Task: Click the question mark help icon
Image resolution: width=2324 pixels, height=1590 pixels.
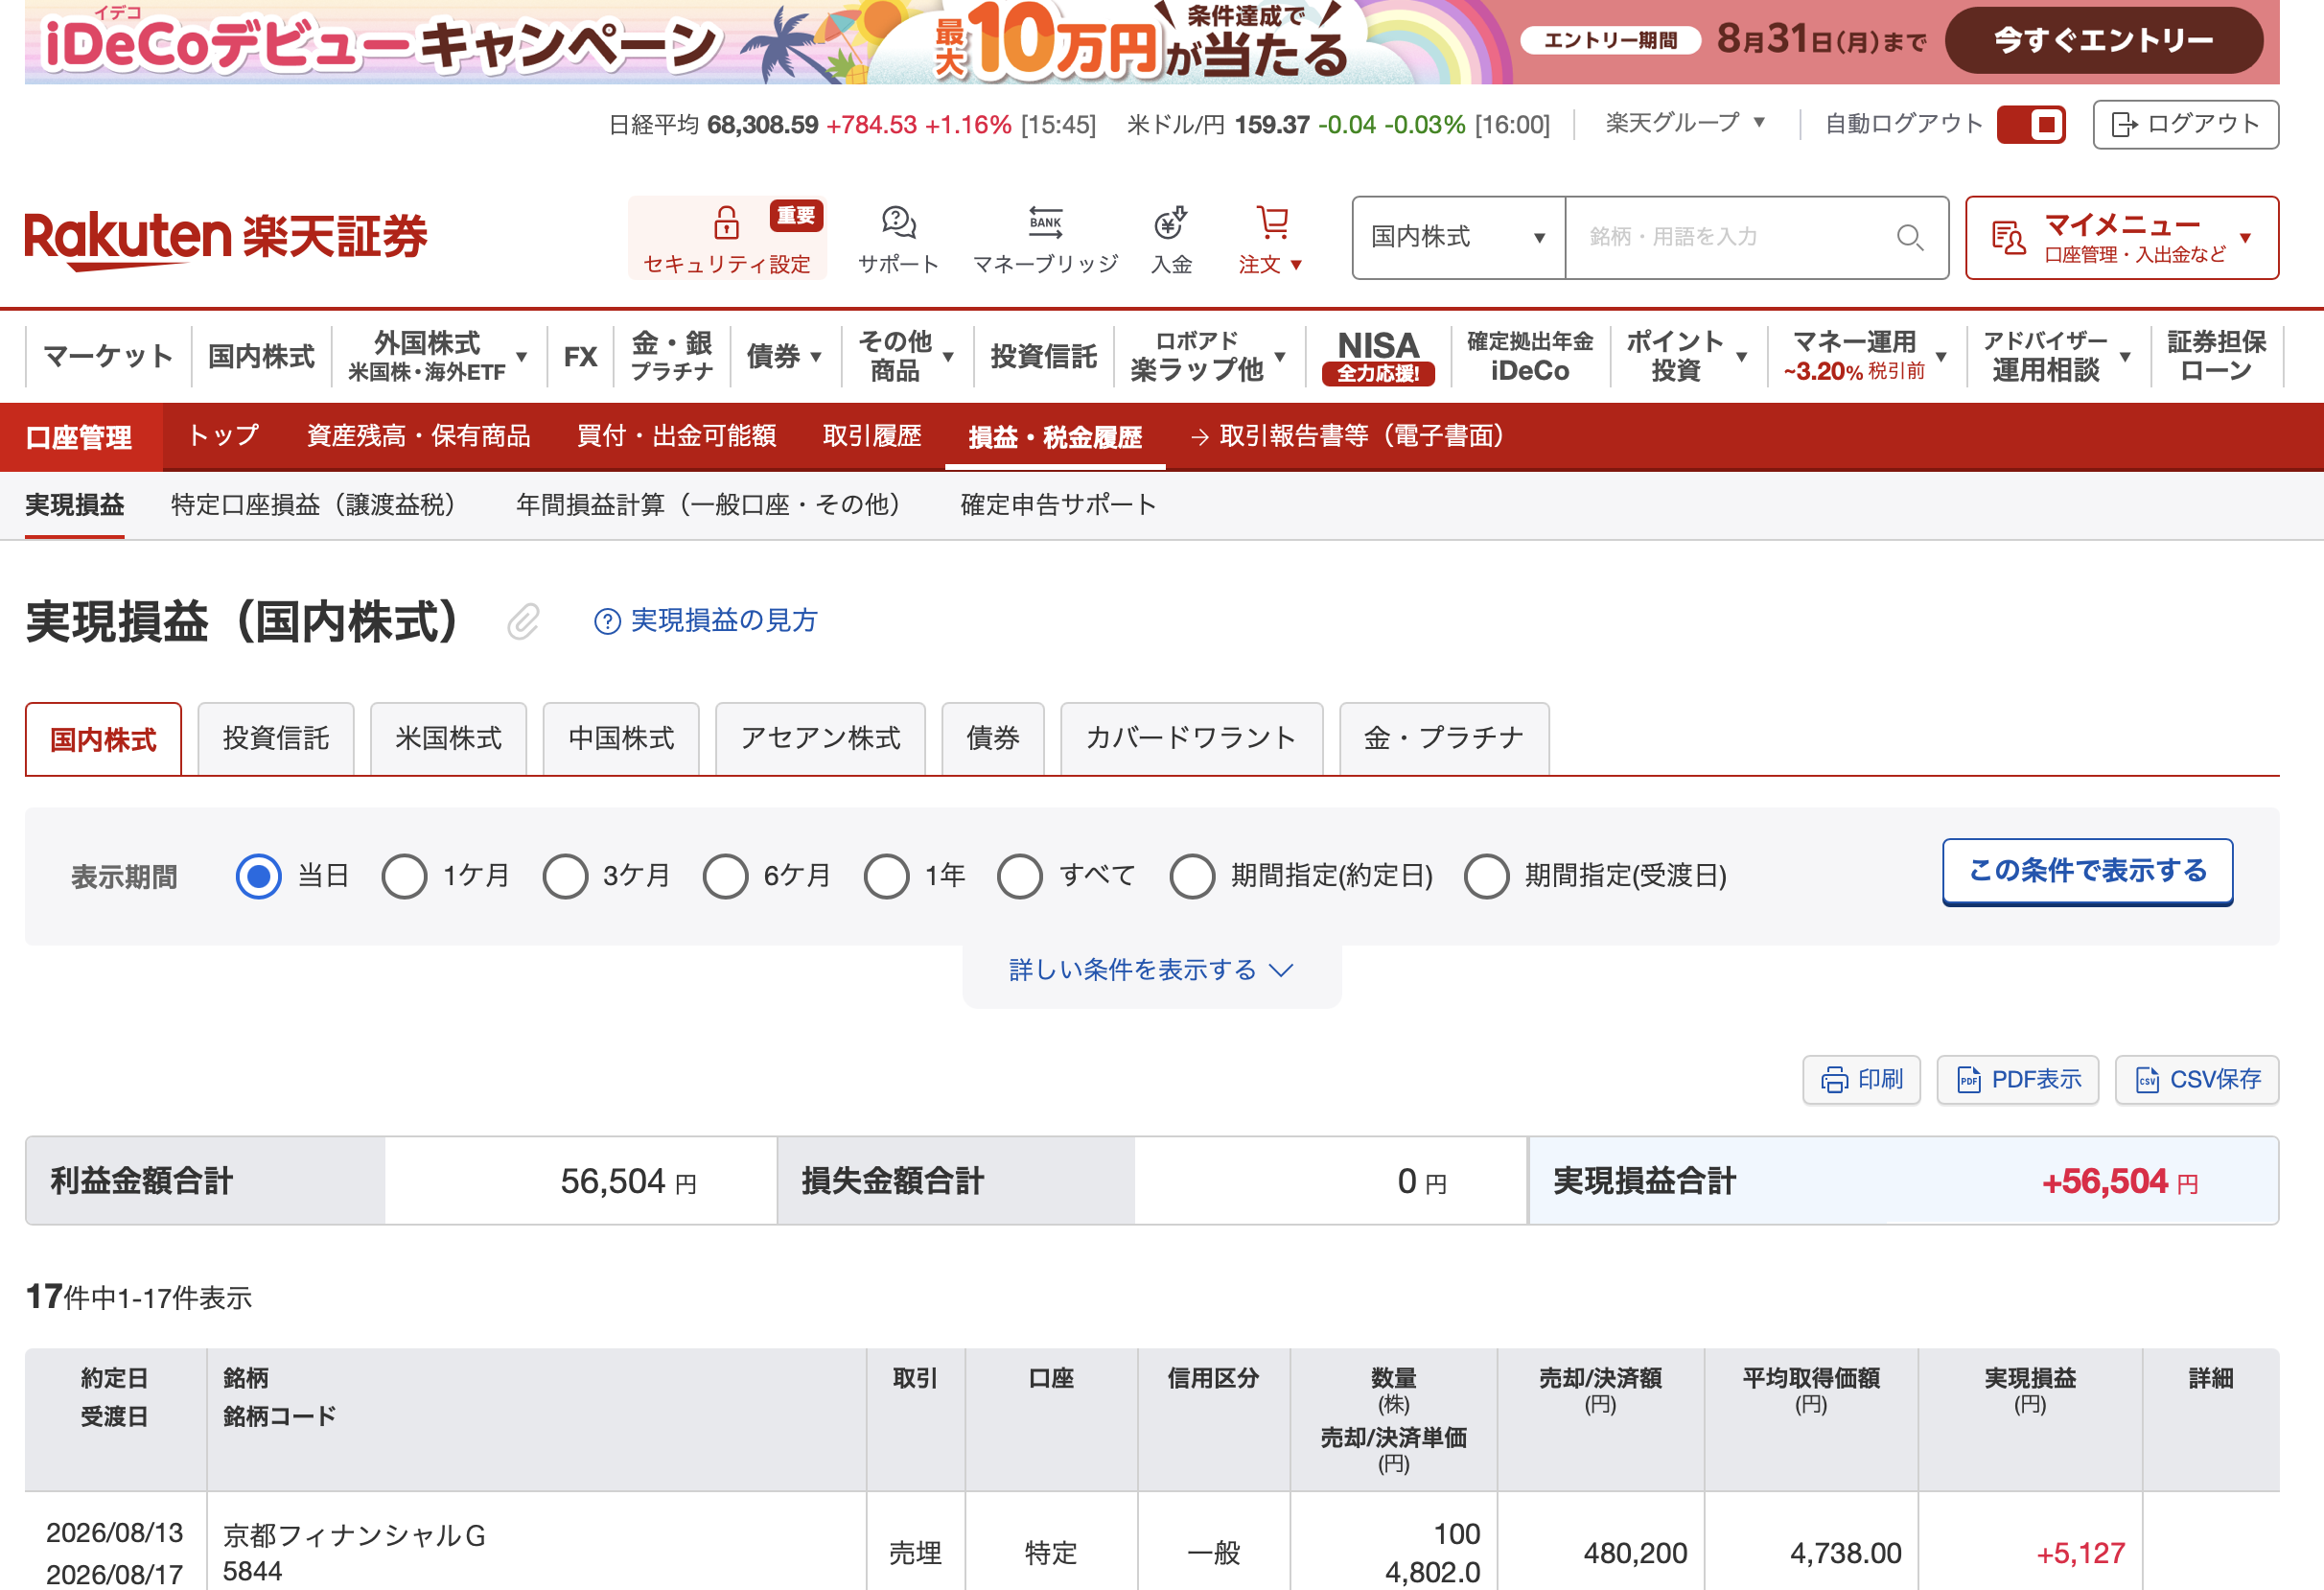Action: [607, 621]
